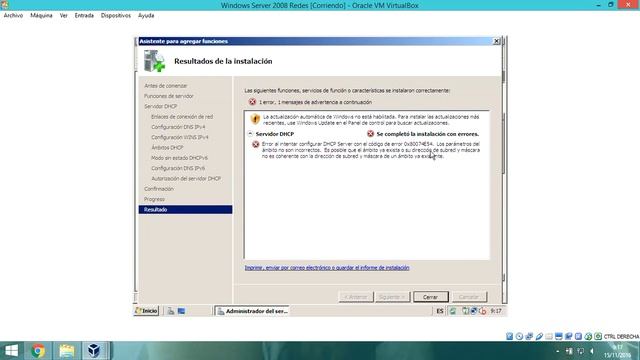
Task: Click the grayed-out Siguiente button
Action: pyautogui.click(x=393, y=297)
